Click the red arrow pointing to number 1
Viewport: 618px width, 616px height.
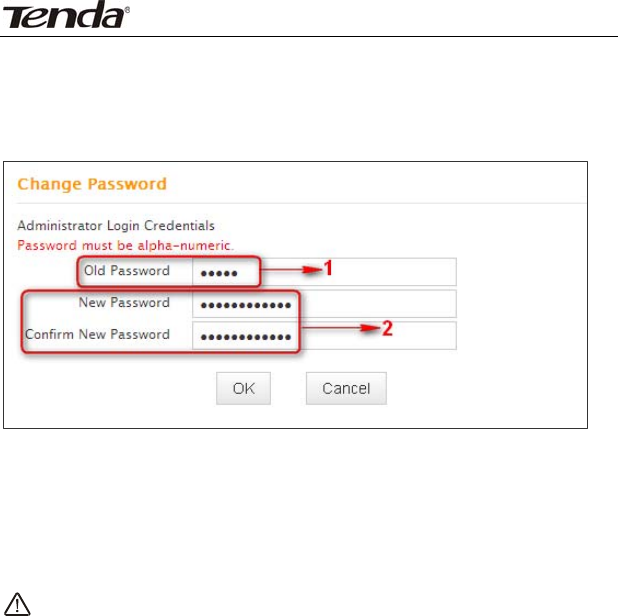click(292, 270)
